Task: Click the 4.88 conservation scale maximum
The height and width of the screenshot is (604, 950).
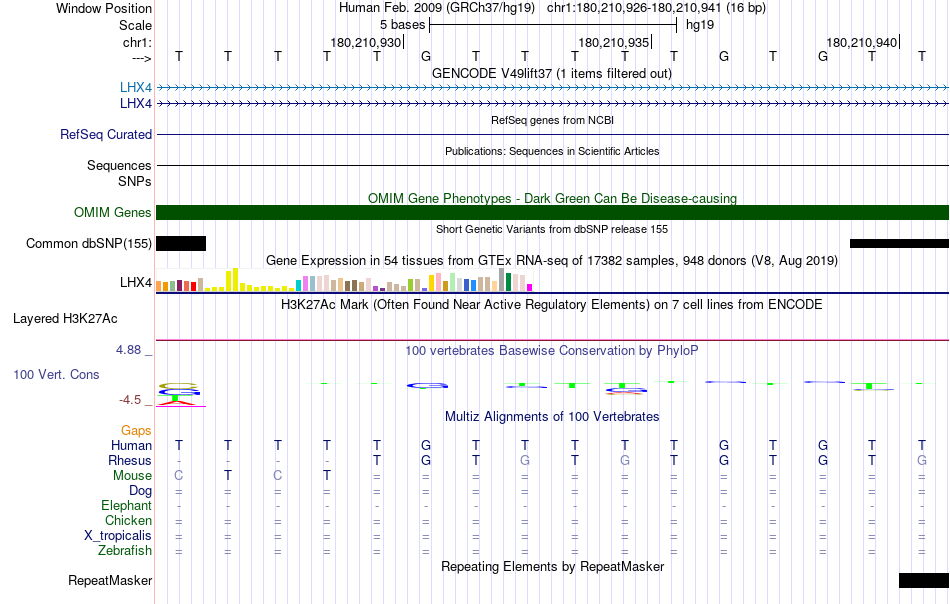Action: (x=128, y=350)
